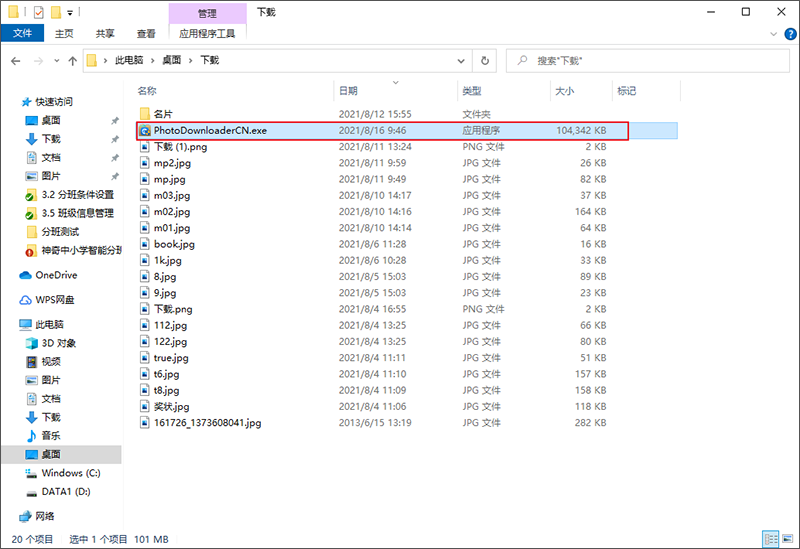The image size is (800, 549).
Task: Select the PhotoDownloaderCN.exe file
Action: pyautogui.click(x=210, y=130)
